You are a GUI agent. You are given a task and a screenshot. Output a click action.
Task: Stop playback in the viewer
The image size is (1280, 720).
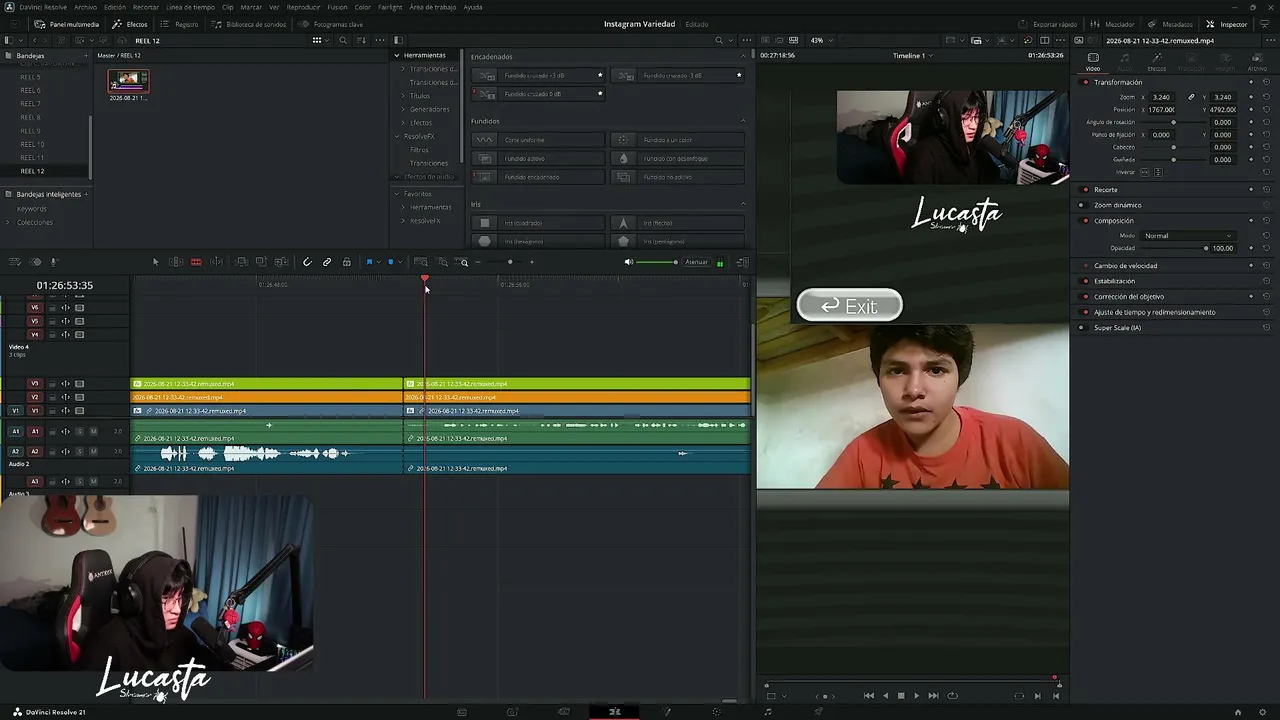[x=901, y=696]
